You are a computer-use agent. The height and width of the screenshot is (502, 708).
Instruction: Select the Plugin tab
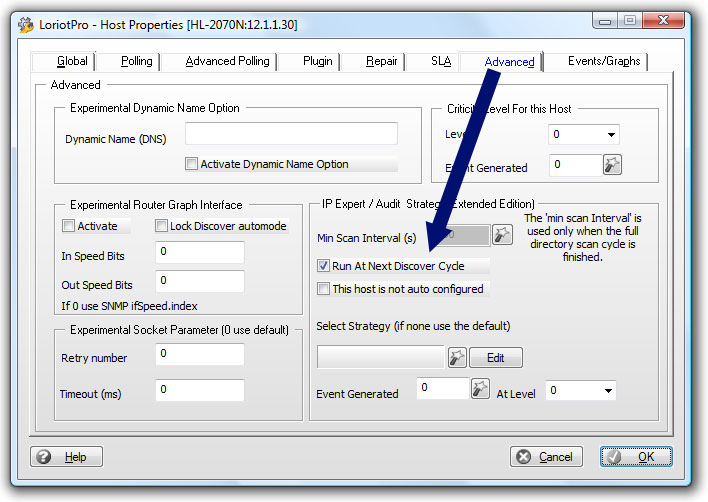(310, 61)
